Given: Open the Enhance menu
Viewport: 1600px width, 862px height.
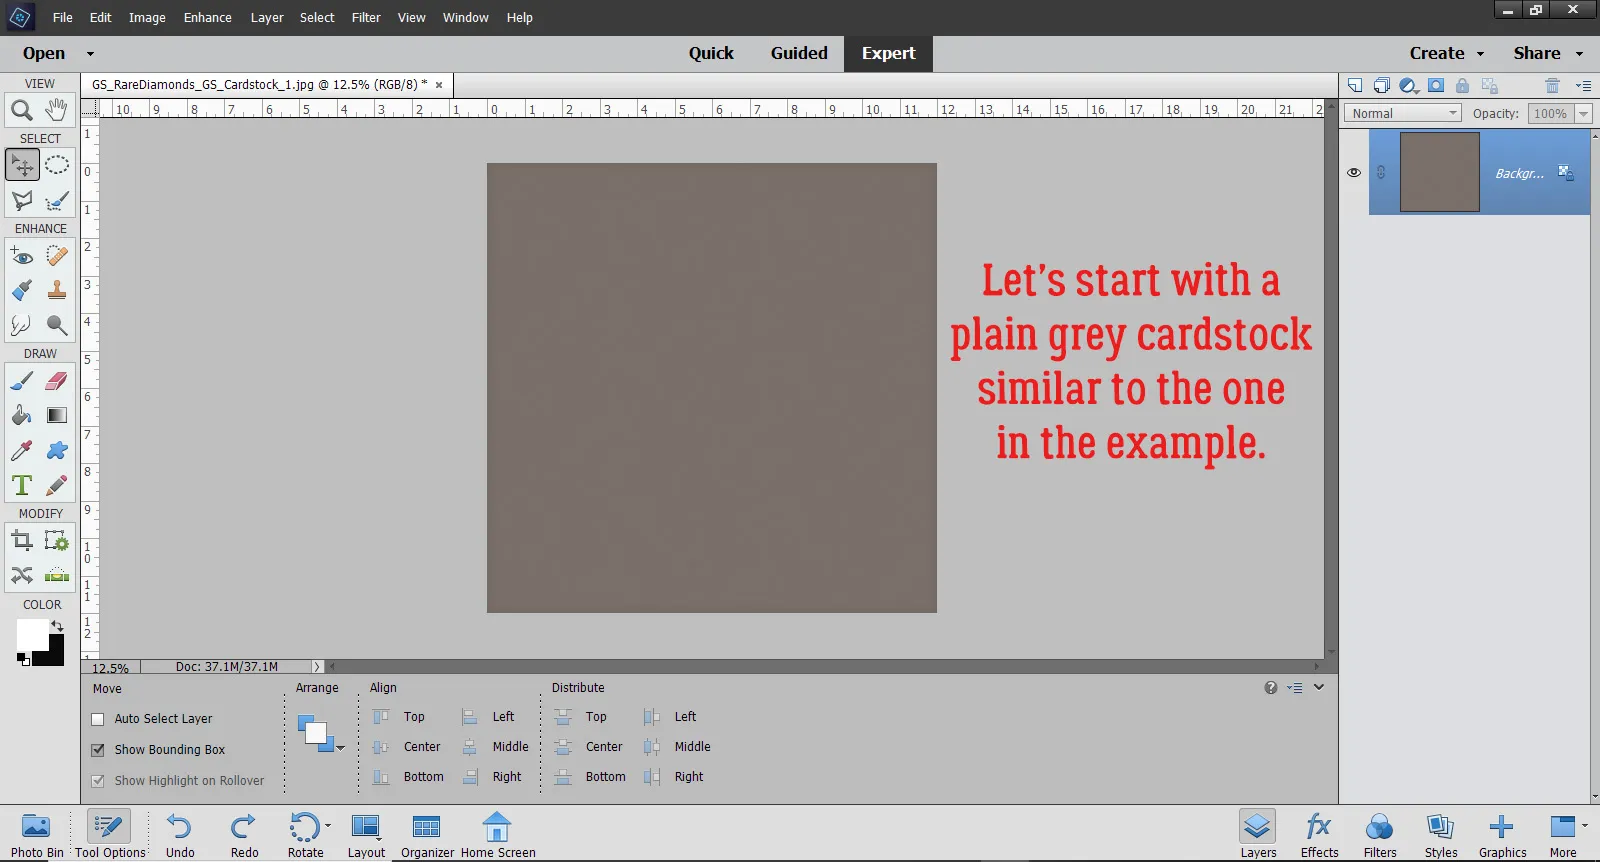Looking at the screenshot, I should tap(207, 18).
